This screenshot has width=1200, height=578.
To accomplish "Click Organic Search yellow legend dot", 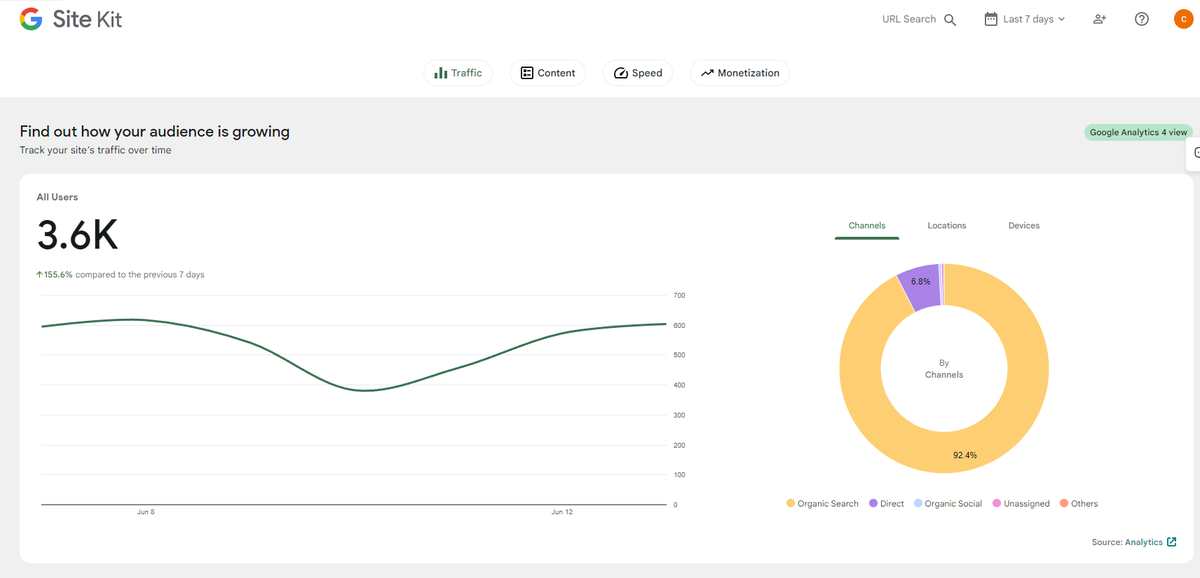I will click(x=791, y=504).
